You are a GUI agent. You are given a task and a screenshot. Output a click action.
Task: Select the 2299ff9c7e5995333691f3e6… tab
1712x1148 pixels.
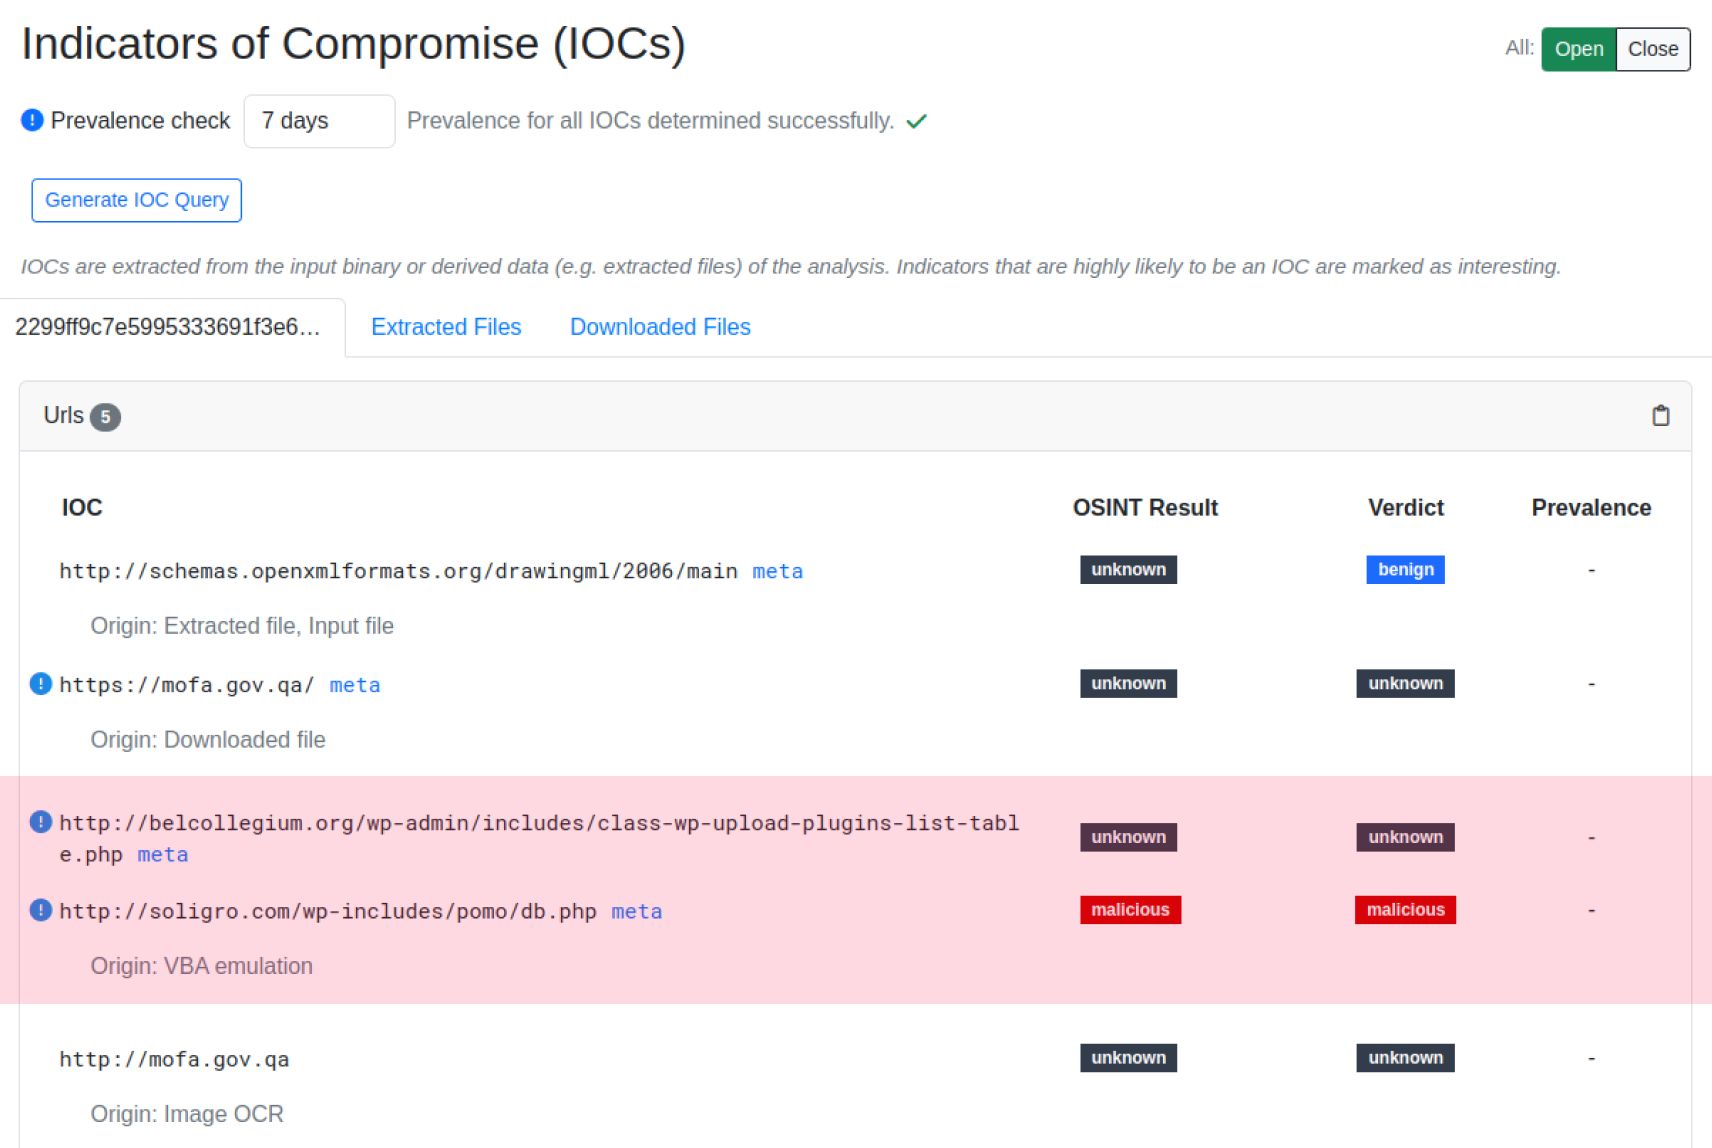[168, 327]
